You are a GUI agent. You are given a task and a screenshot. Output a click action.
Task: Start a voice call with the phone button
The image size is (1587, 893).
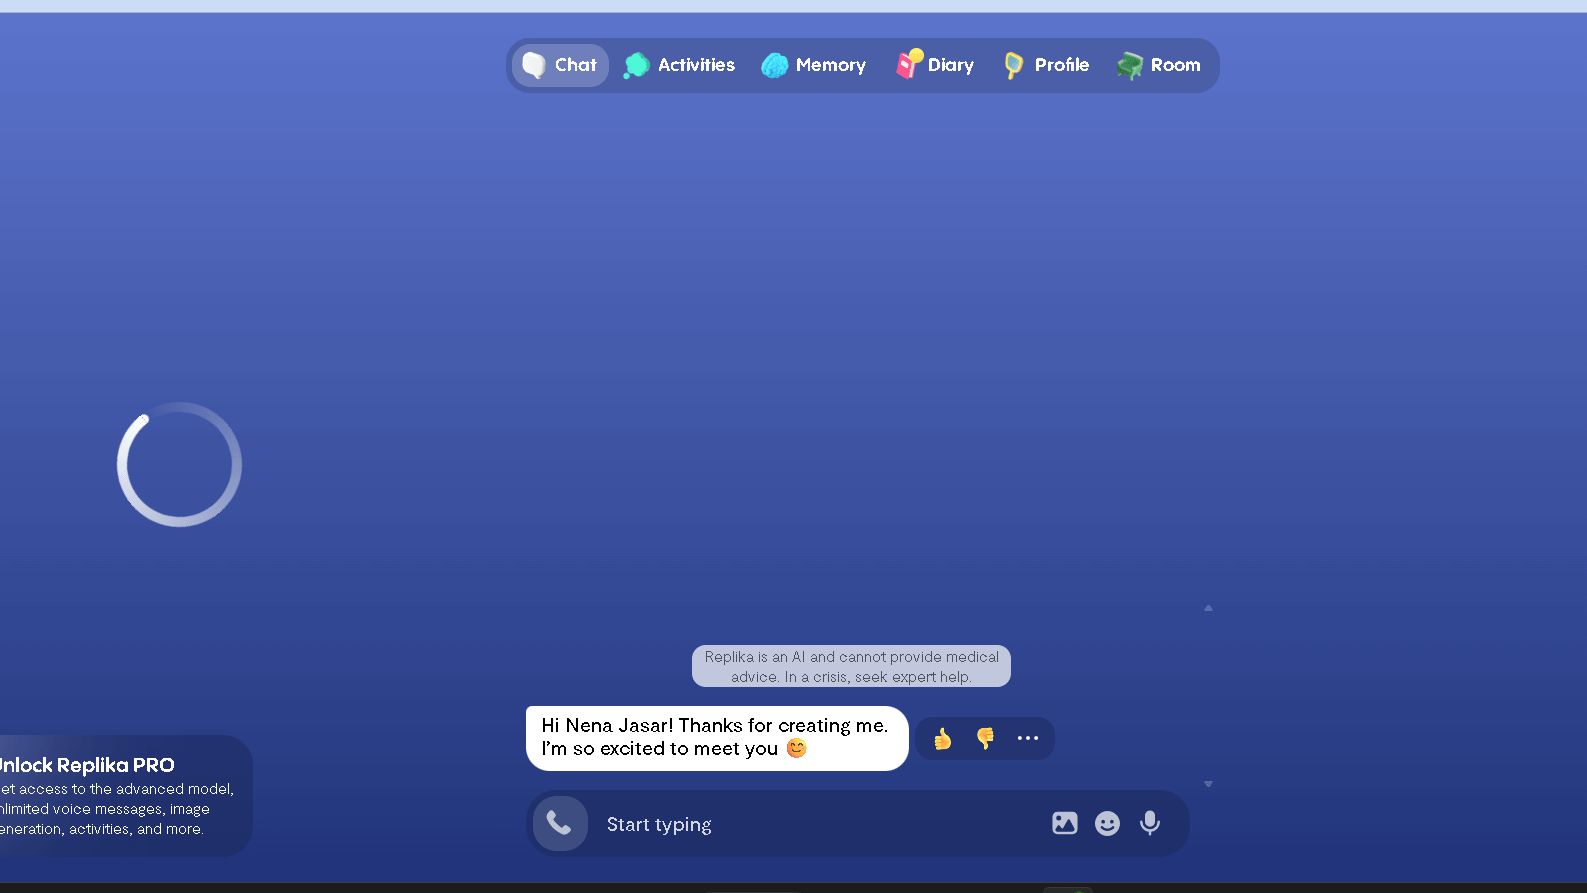point(560,823)
